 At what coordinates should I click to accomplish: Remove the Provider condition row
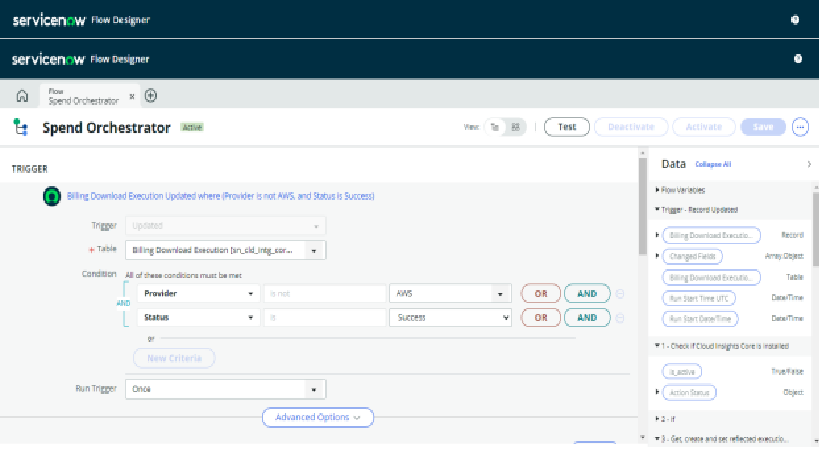[620, 294]
